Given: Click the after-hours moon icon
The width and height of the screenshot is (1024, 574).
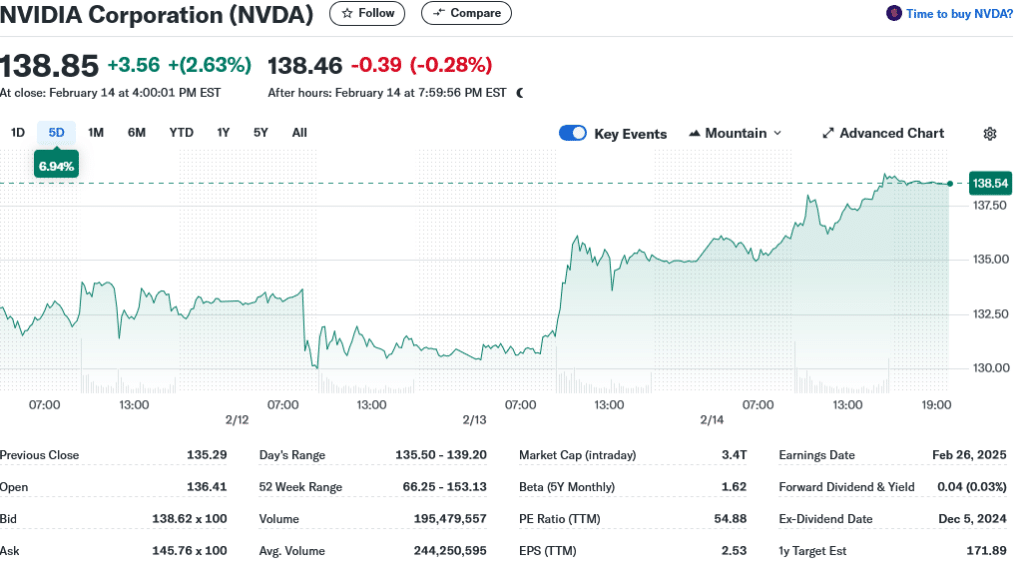Looking at the screenshot, I should click(x=520, y=93).
